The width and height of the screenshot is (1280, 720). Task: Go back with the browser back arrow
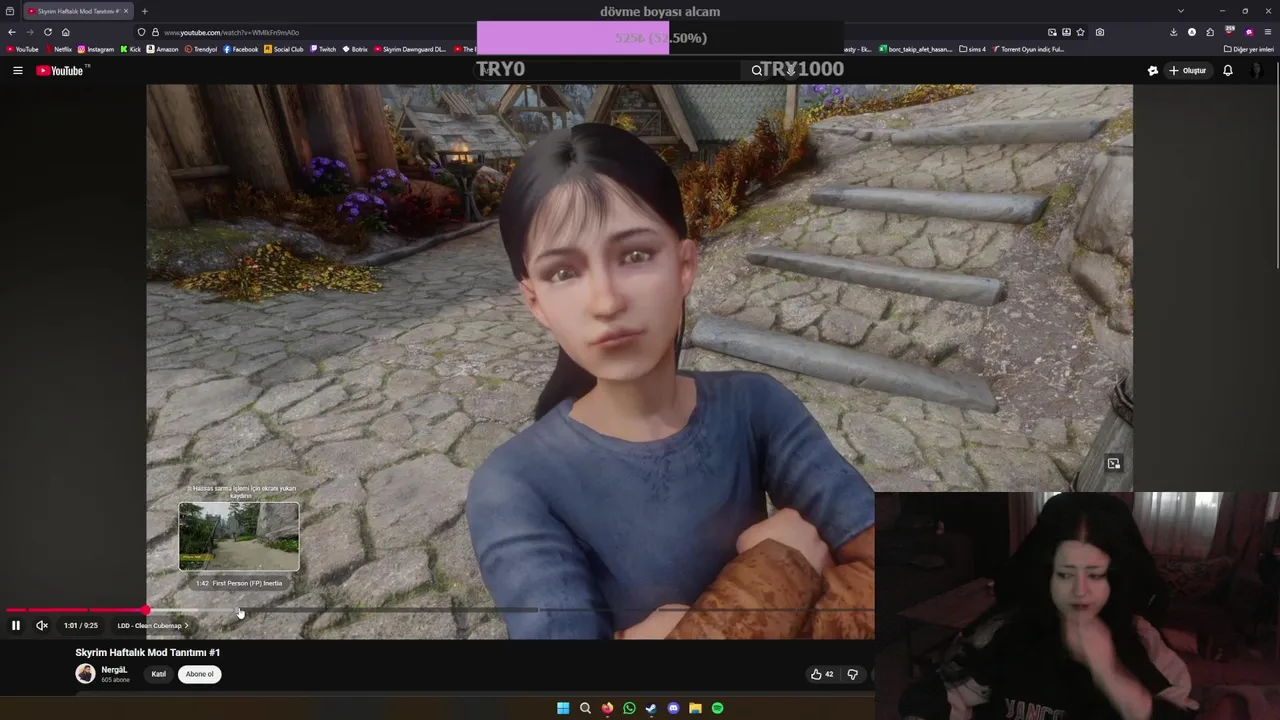12,32
